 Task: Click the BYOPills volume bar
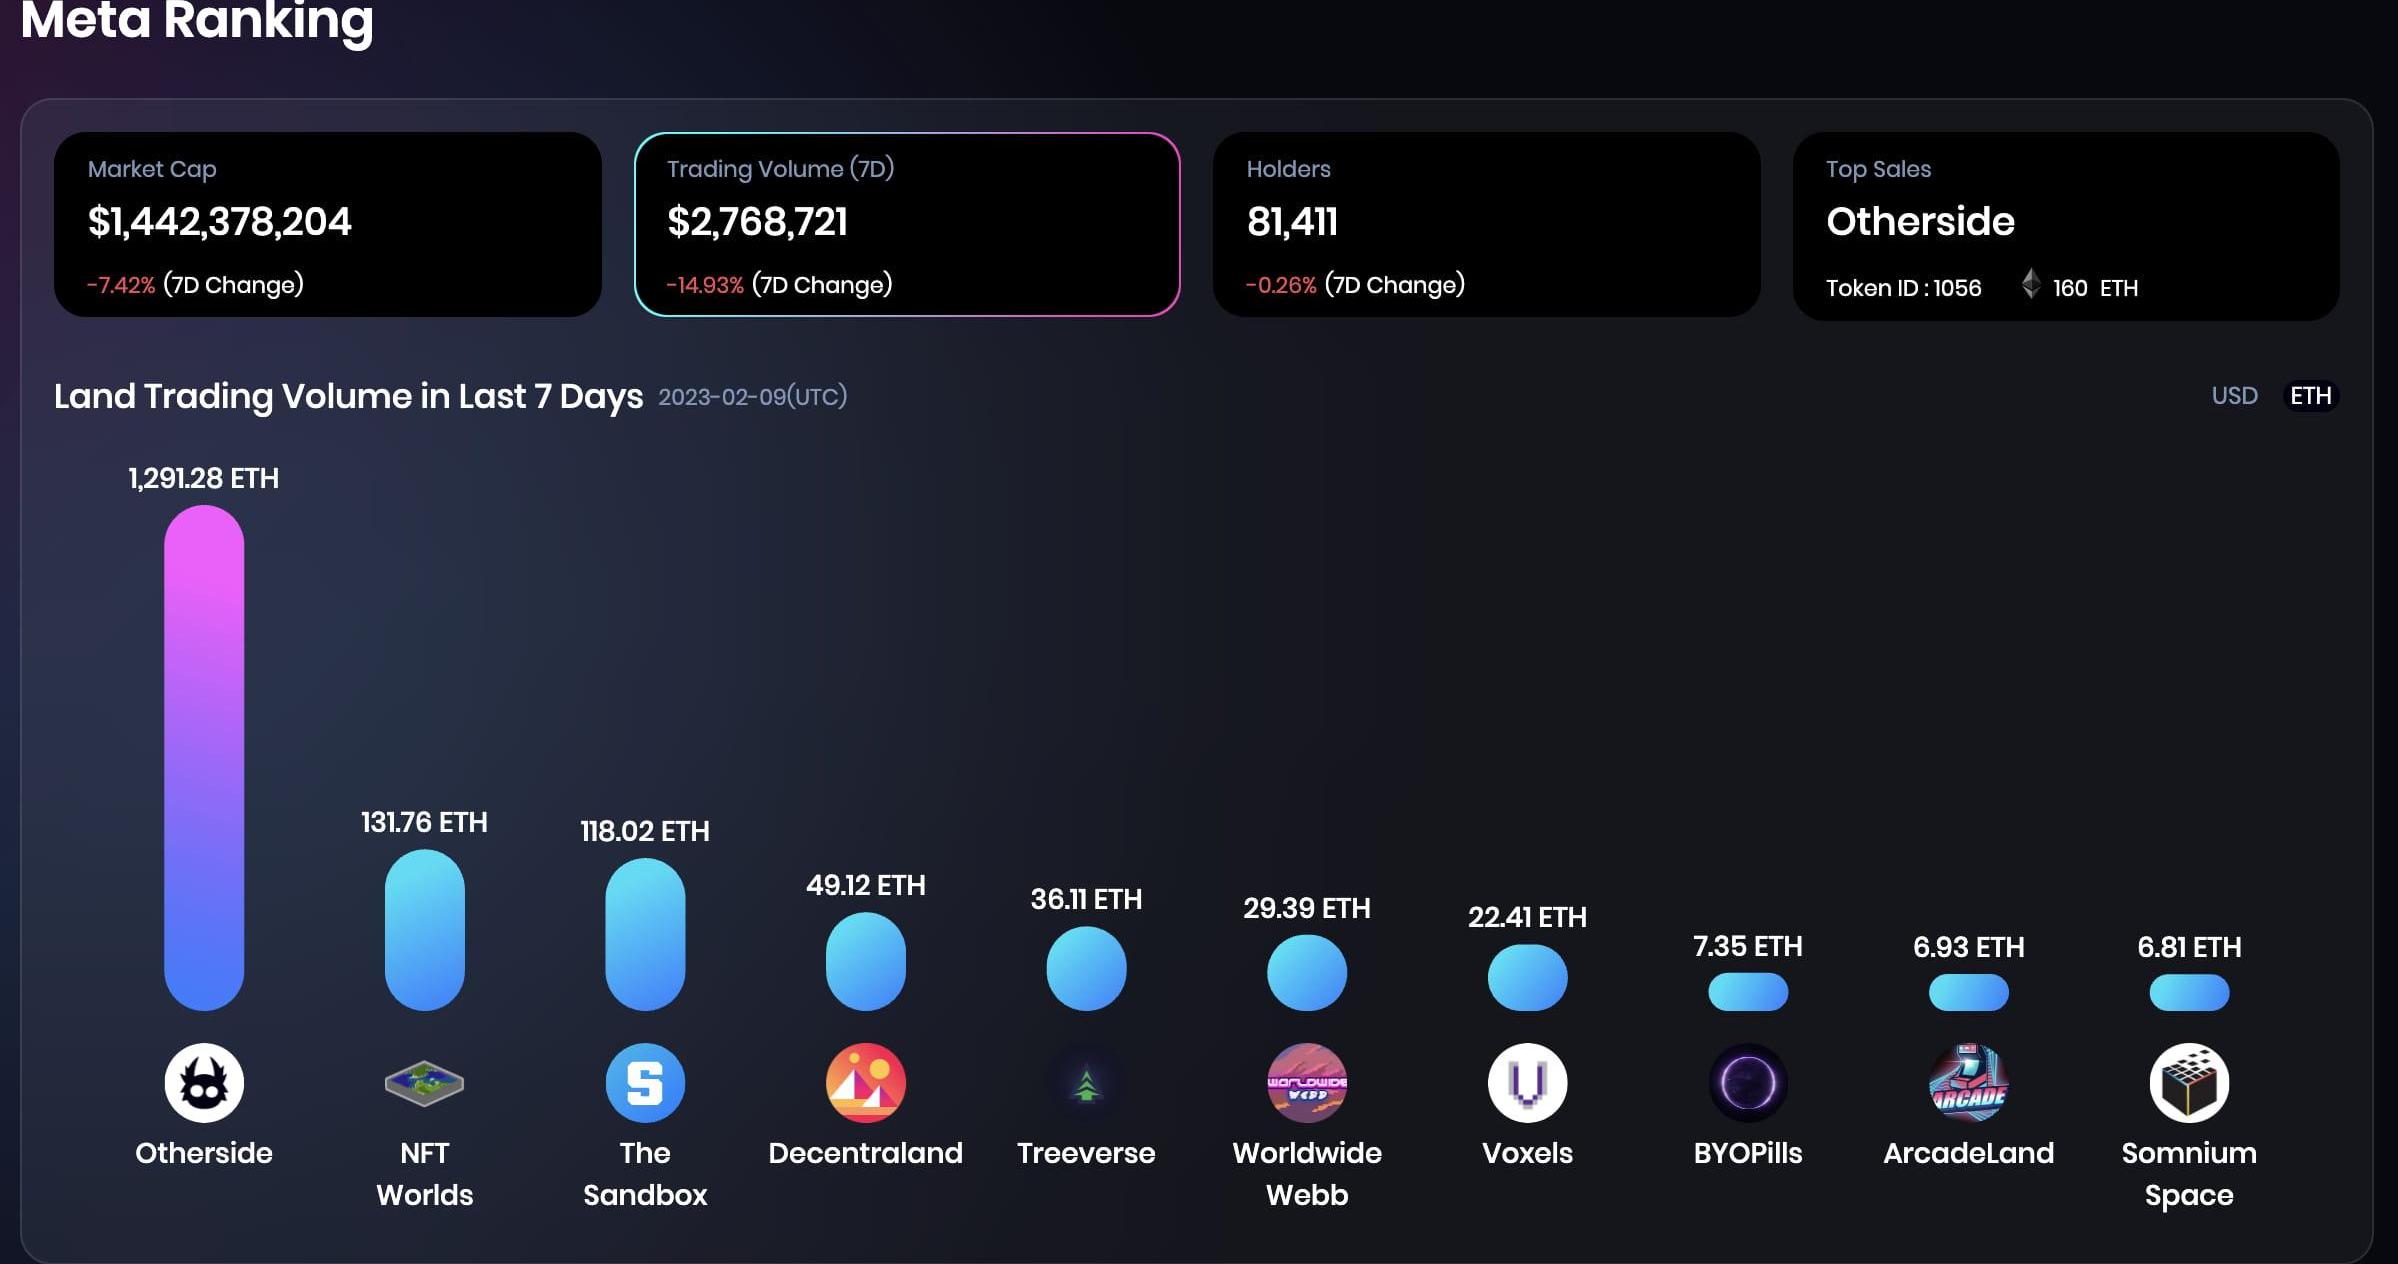tap(1748, 992)
